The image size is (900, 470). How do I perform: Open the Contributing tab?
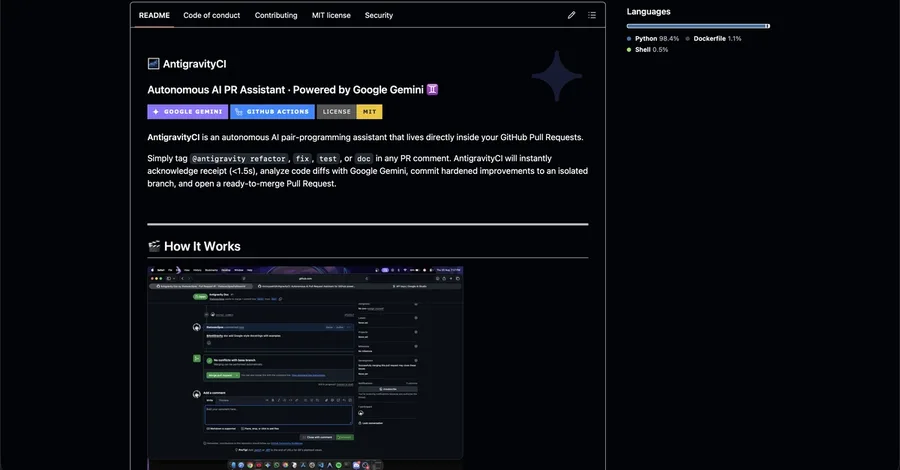coord(276,15)
